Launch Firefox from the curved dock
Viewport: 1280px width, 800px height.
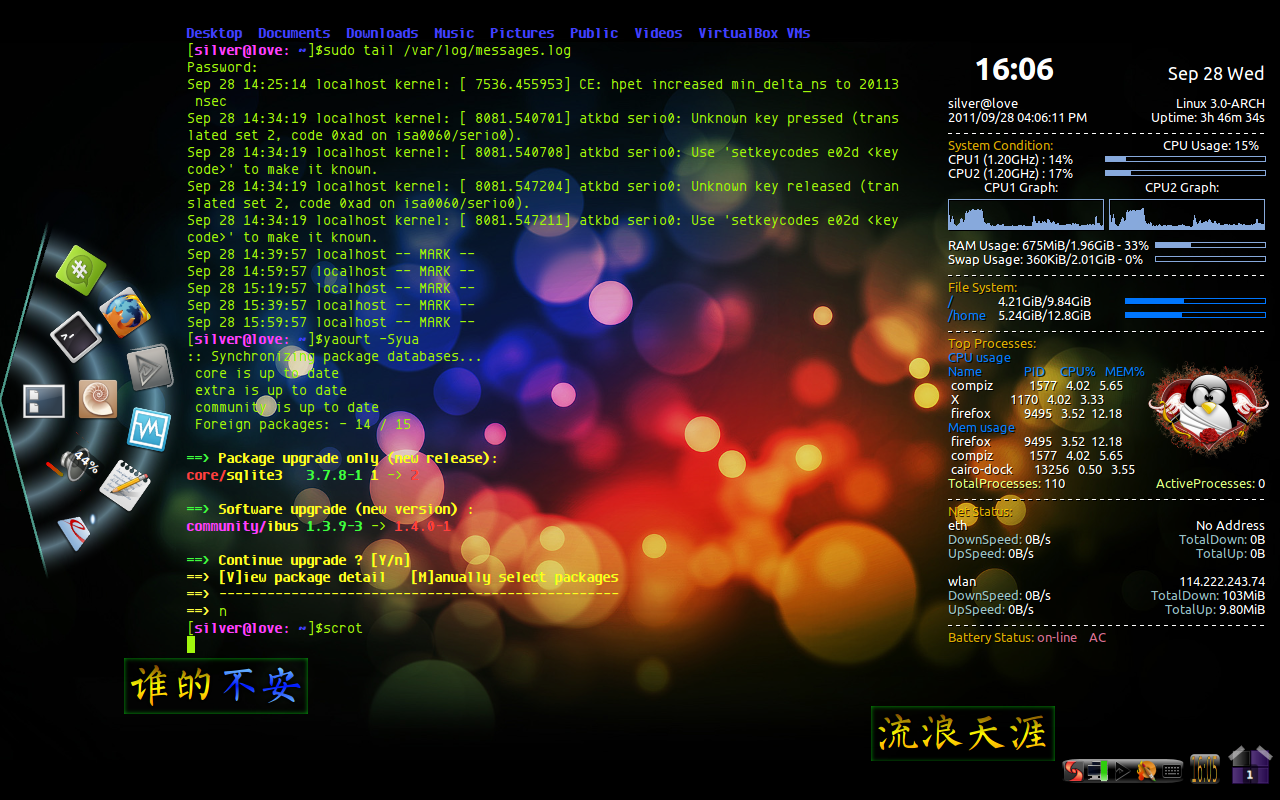pyautogui.click(x=125, y=313)
